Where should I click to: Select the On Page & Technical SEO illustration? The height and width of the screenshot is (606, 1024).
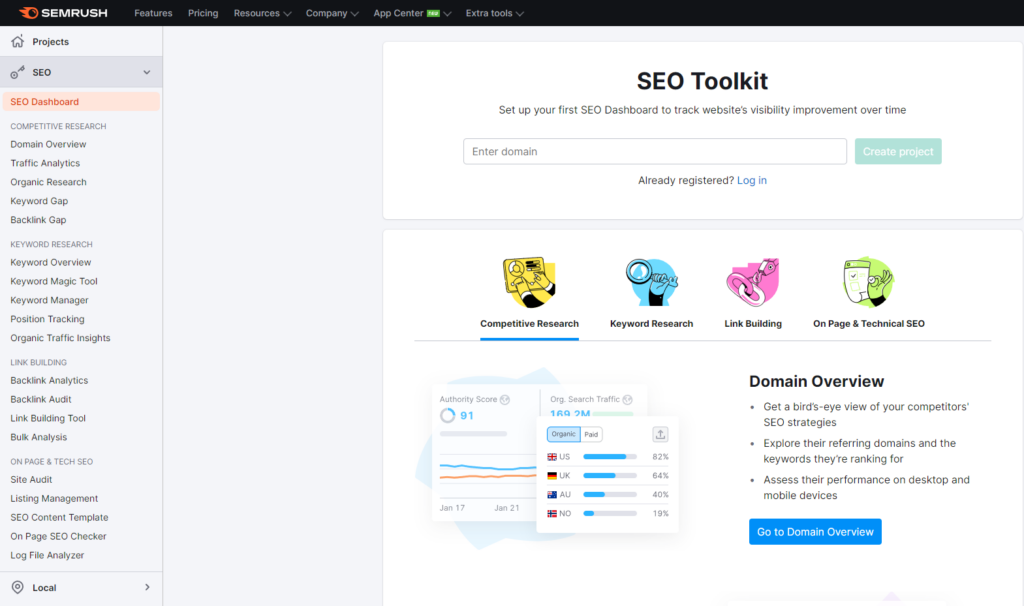[869, 282]
